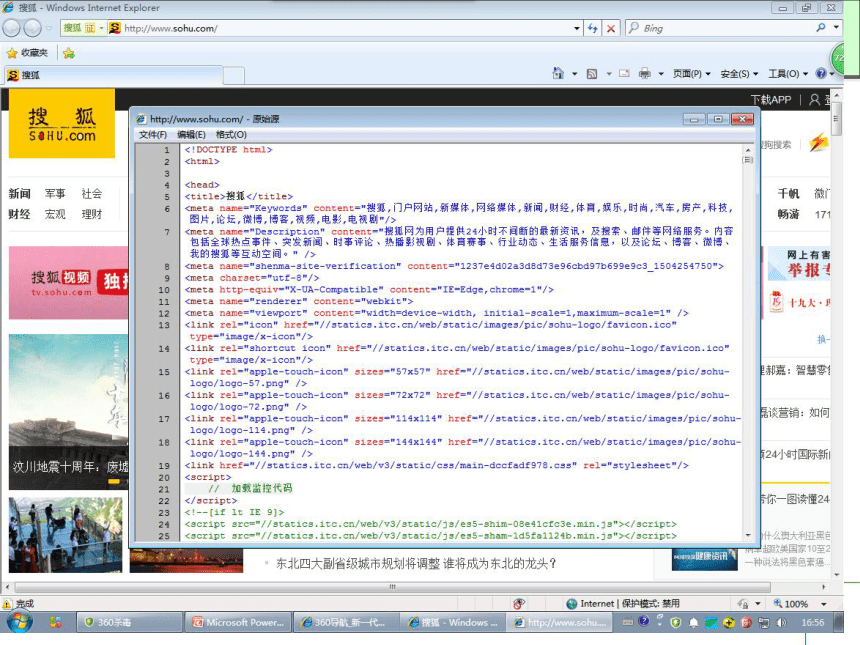Image resolution: width=860 pixels, height=645 pixels.
Task: Expand the Print dropdown arrow
Action: point(661,73)
